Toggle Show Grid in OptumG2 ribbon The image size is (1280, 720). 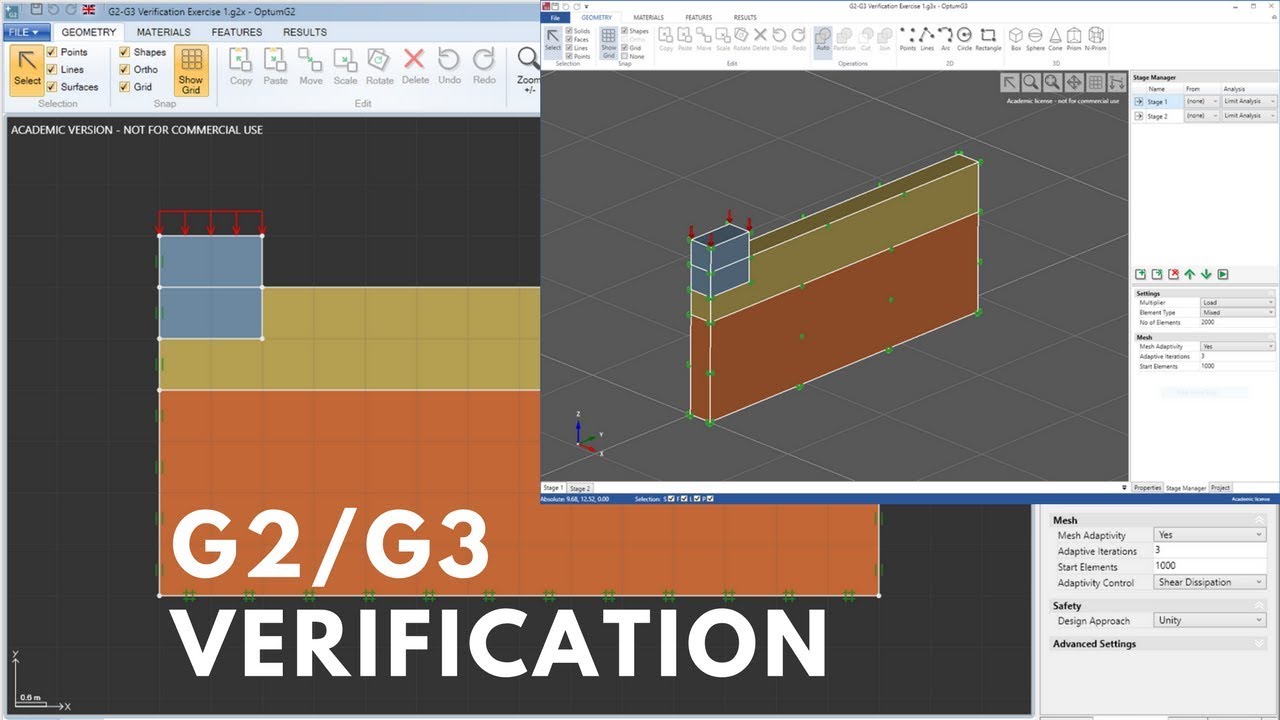[x=191, y=71]
